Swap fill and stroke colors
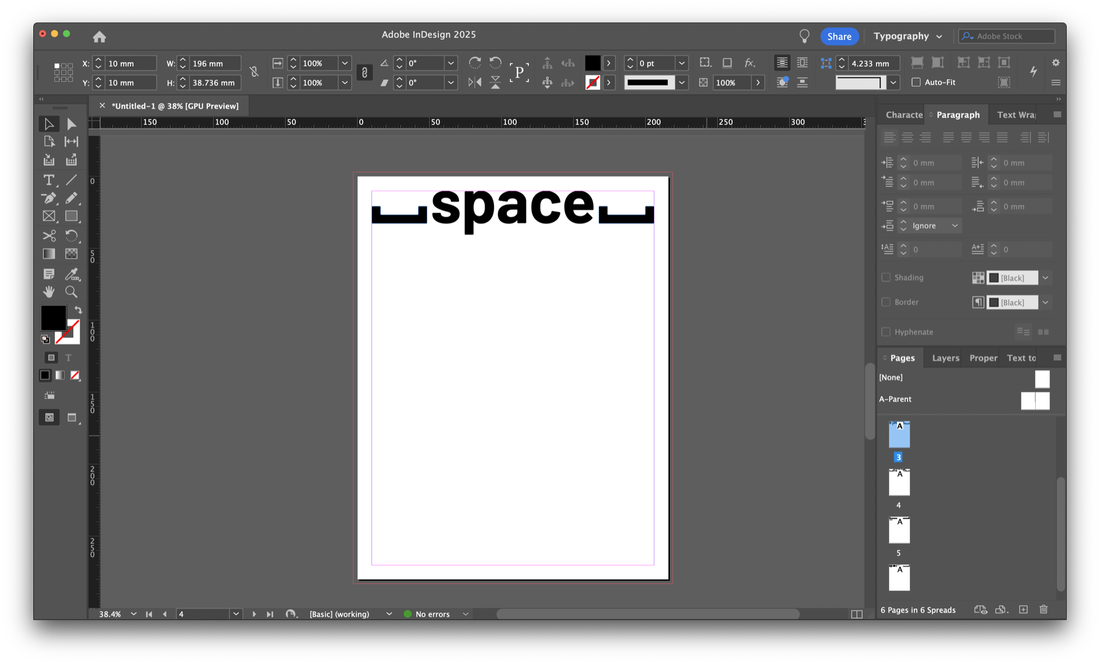1100x664 pixels. [x=78, y=310]
